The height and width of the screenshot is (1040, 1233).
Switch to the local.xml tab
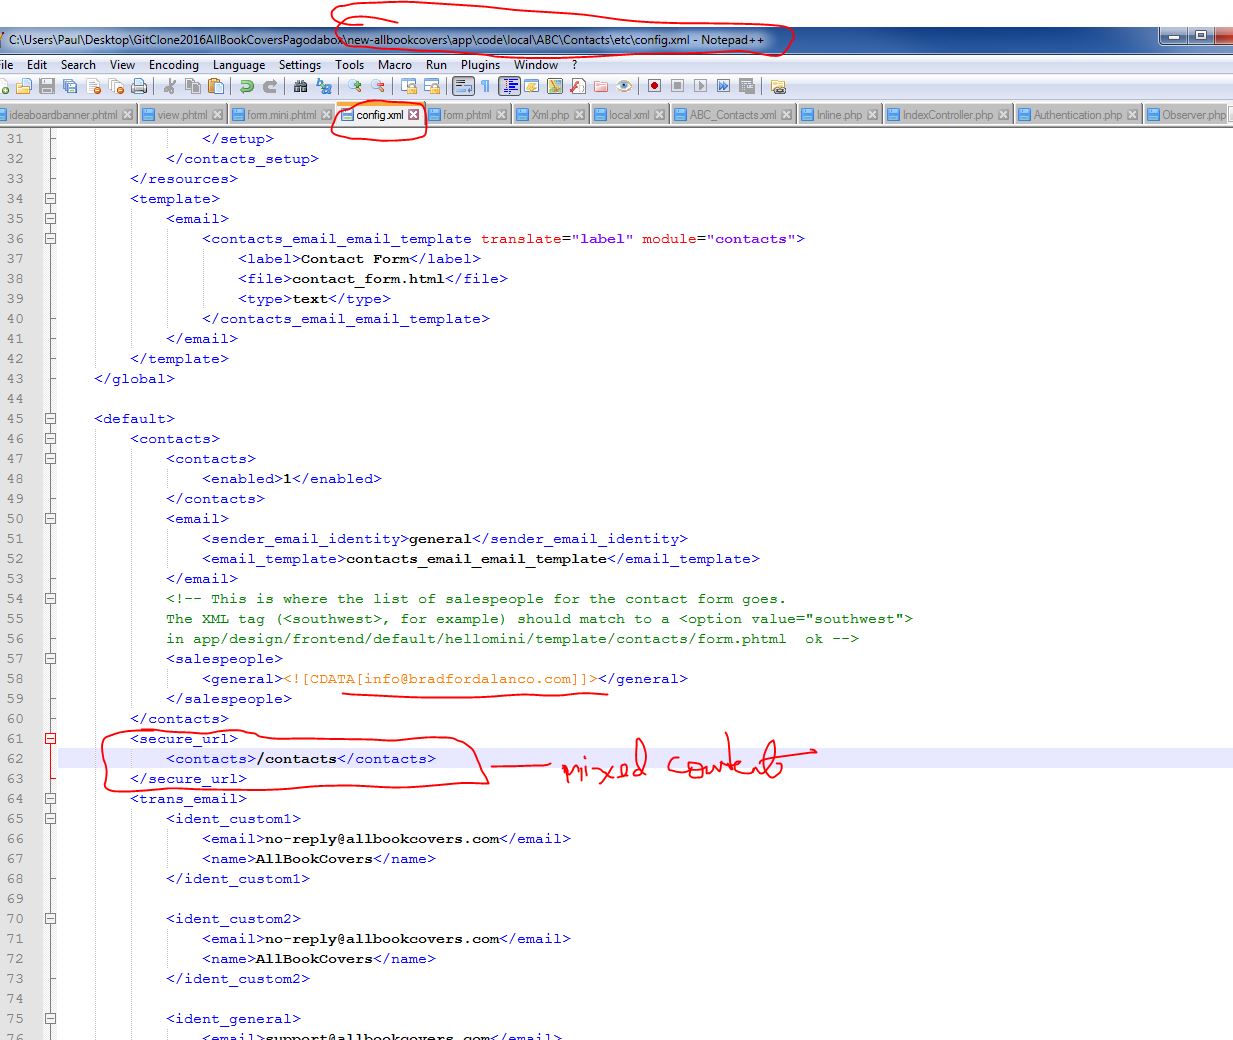(x=629, y=115)
